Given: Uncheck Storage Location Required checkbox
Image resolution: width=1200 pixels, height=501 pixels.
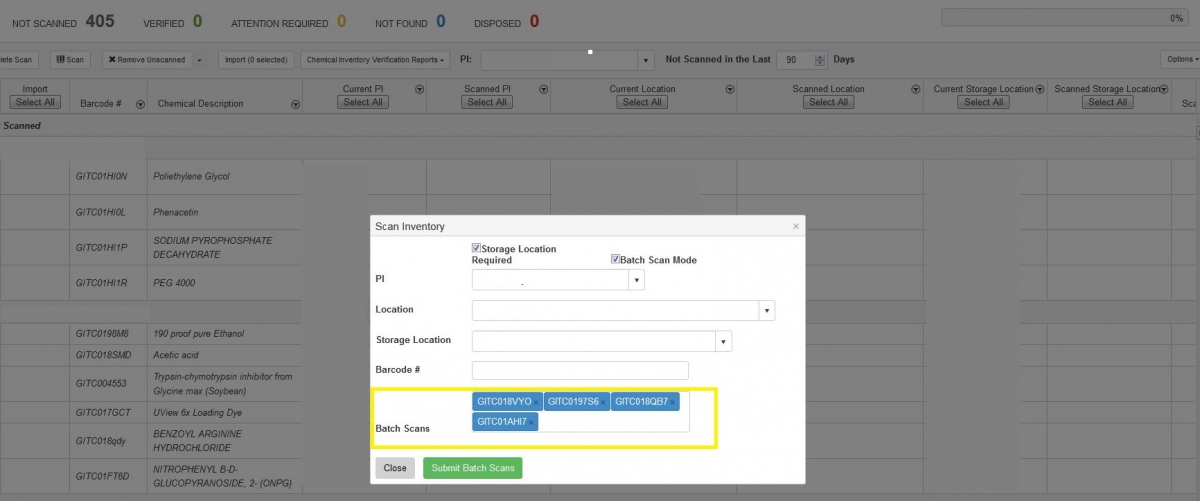Looking at the screenshot, I should click(477, 248).
